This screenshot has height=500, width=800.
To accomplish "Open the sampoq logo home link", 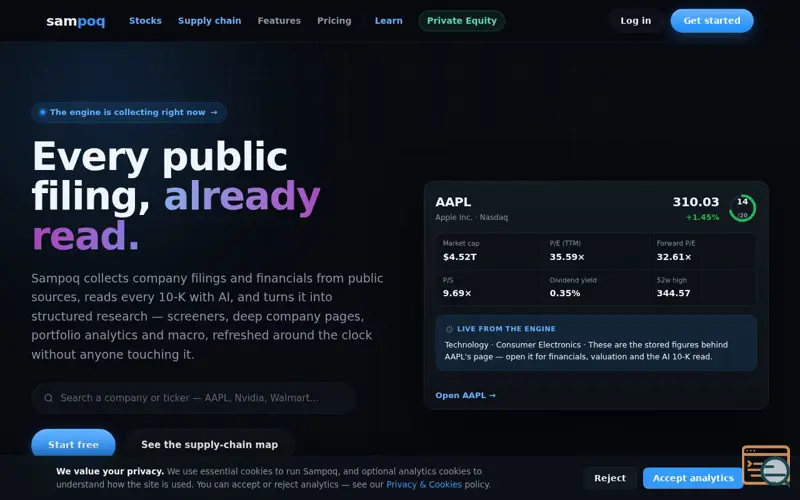I will 76,21.
